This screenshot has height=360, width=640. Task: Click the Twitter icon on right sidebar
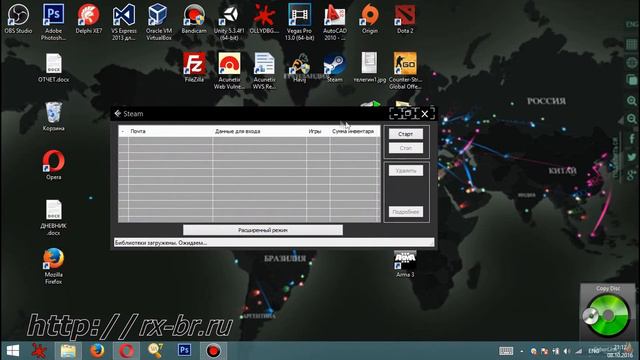click(x=631, y=157)
